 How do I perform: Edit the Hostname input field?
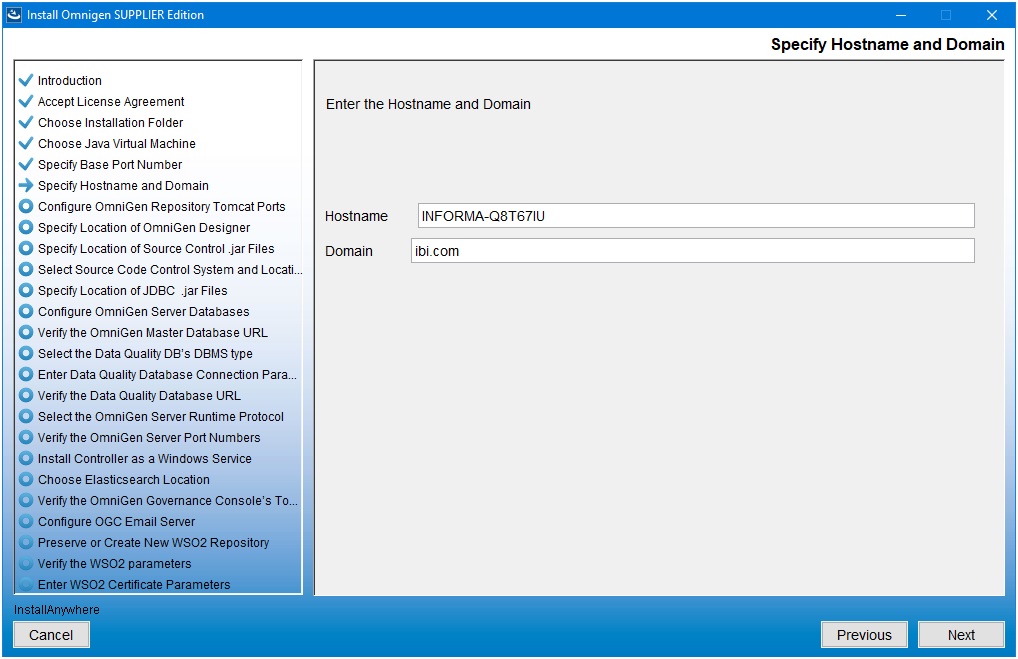696,216
